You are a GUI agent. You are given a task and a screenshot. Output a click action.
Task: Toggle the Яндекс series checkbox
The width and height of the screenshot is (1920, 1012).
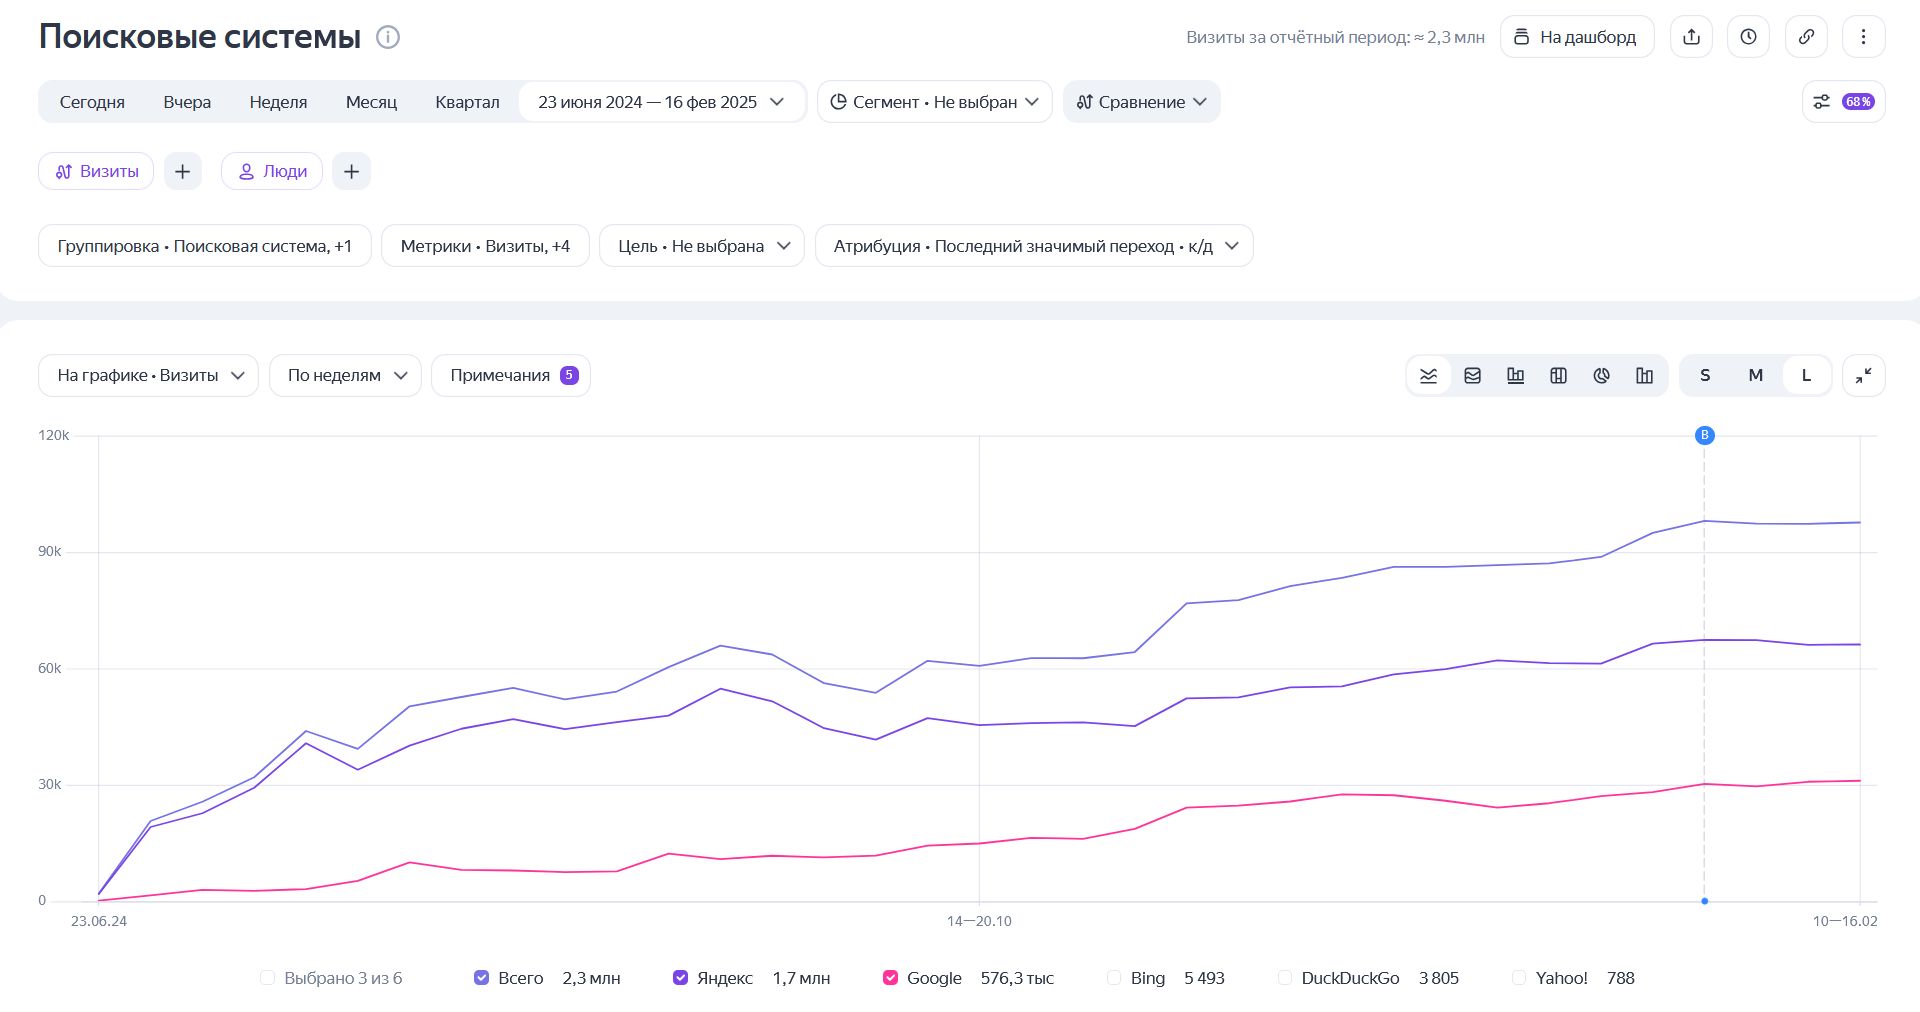(680, 978)
